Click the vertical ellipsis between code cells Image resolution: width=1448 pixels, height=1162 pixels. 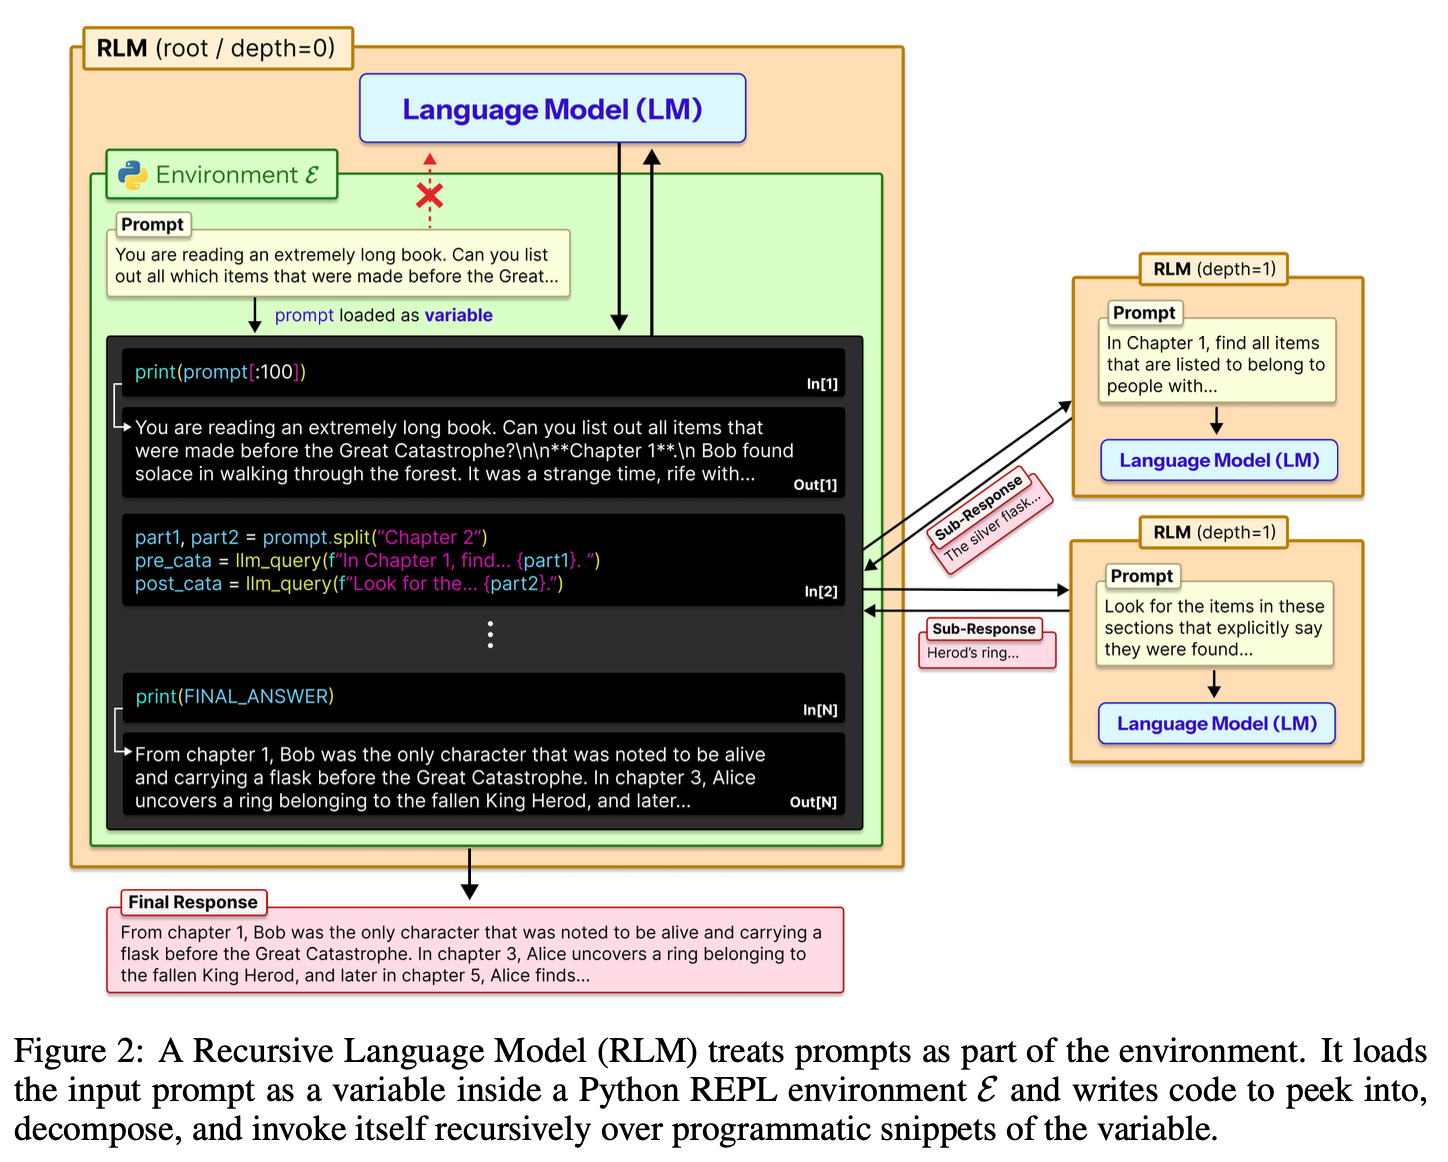pos(490,634)
